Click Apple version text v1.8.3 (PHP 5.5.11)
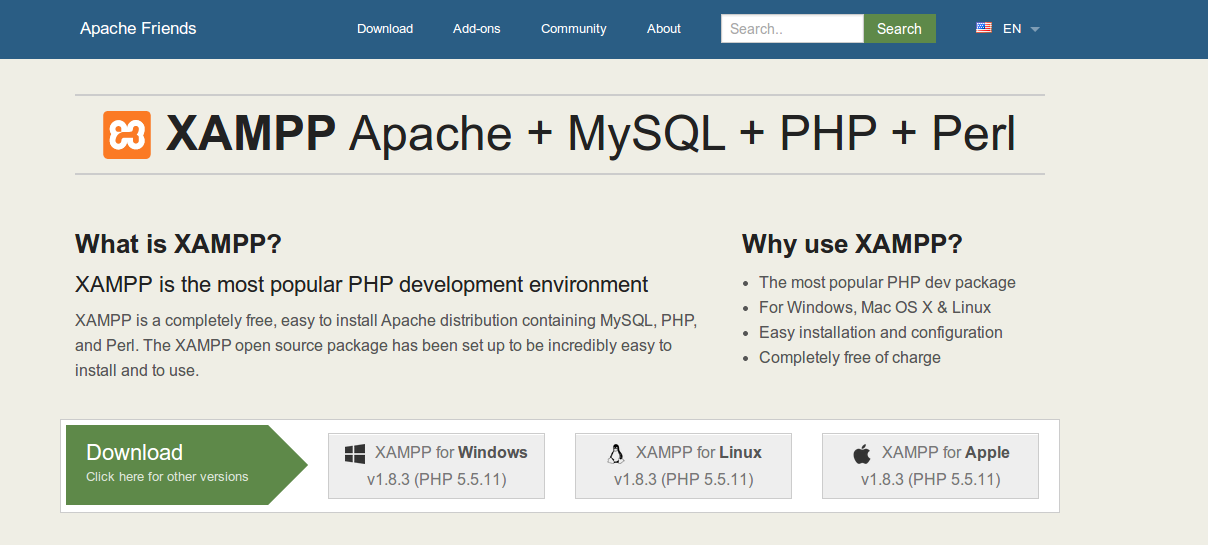 click(x=931, y=480)
